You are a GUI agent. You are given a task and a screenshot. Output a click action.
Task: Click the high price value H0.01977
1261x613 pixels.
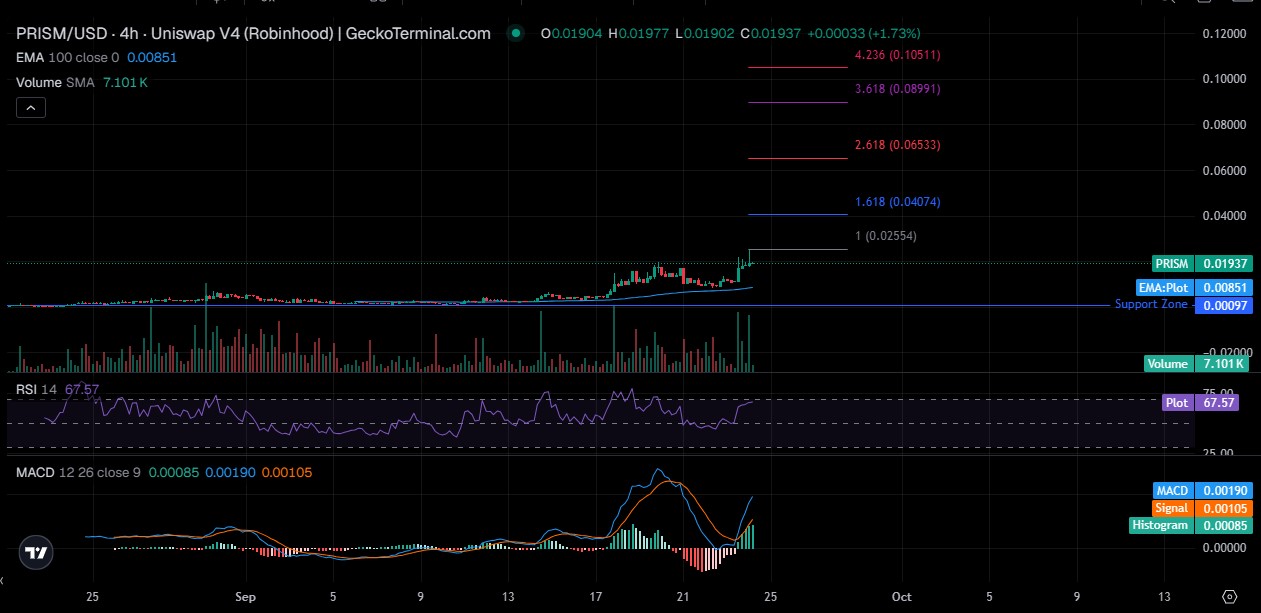coord(640,33)
